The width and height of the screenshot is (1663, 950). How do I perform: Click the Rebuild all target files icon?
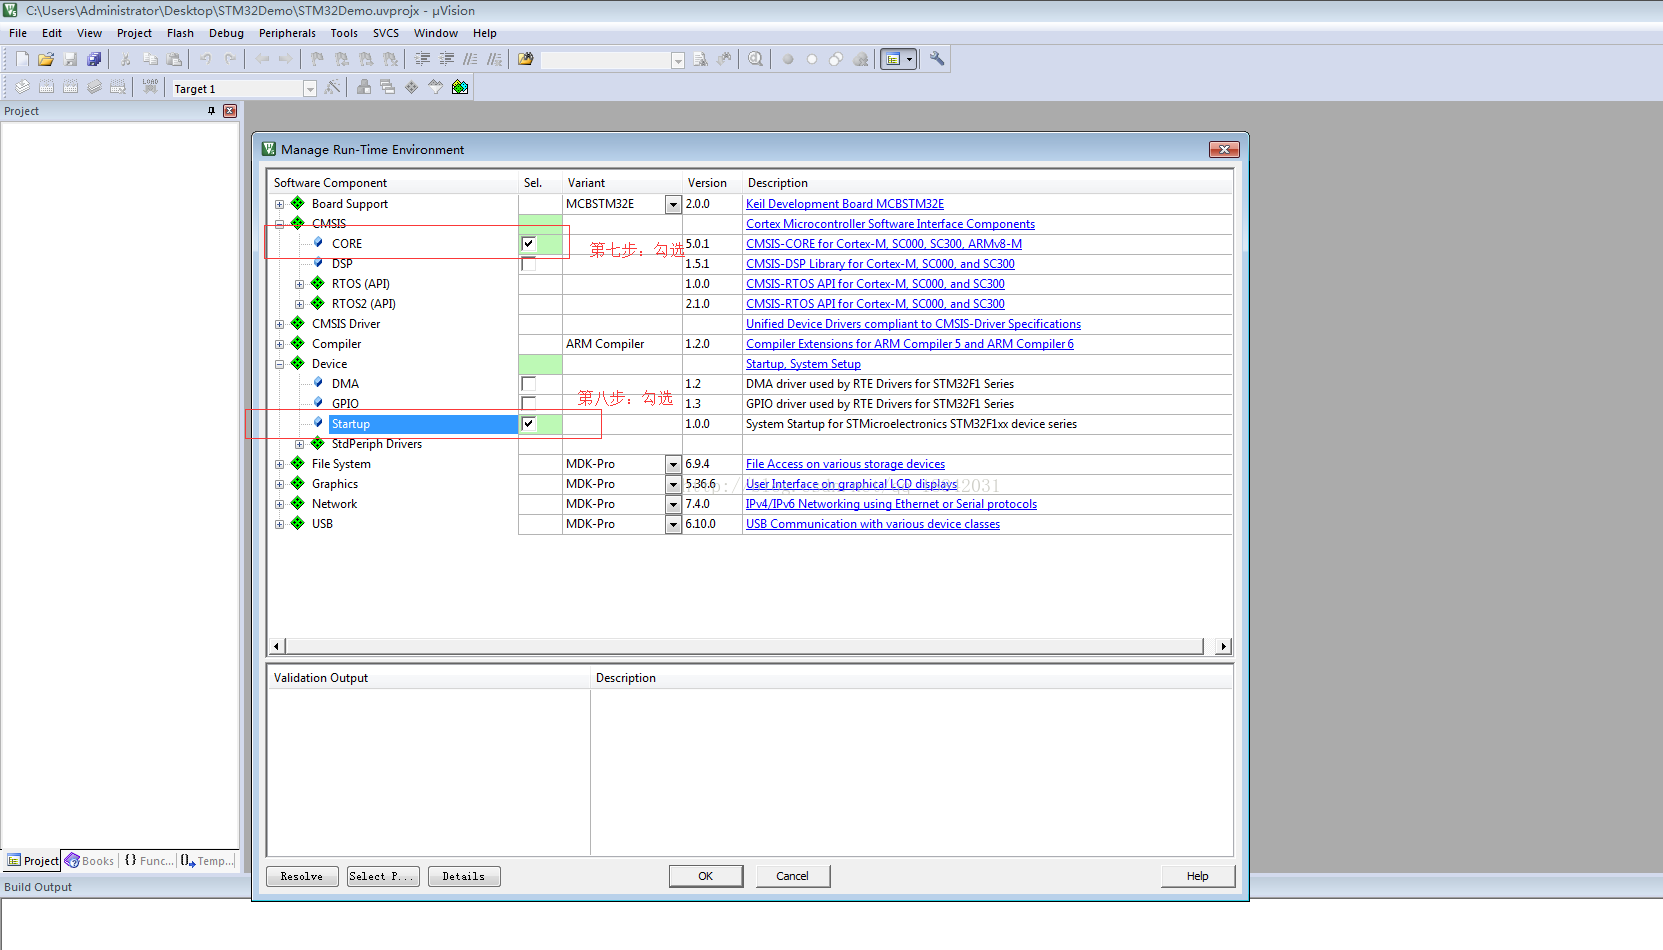70,87
